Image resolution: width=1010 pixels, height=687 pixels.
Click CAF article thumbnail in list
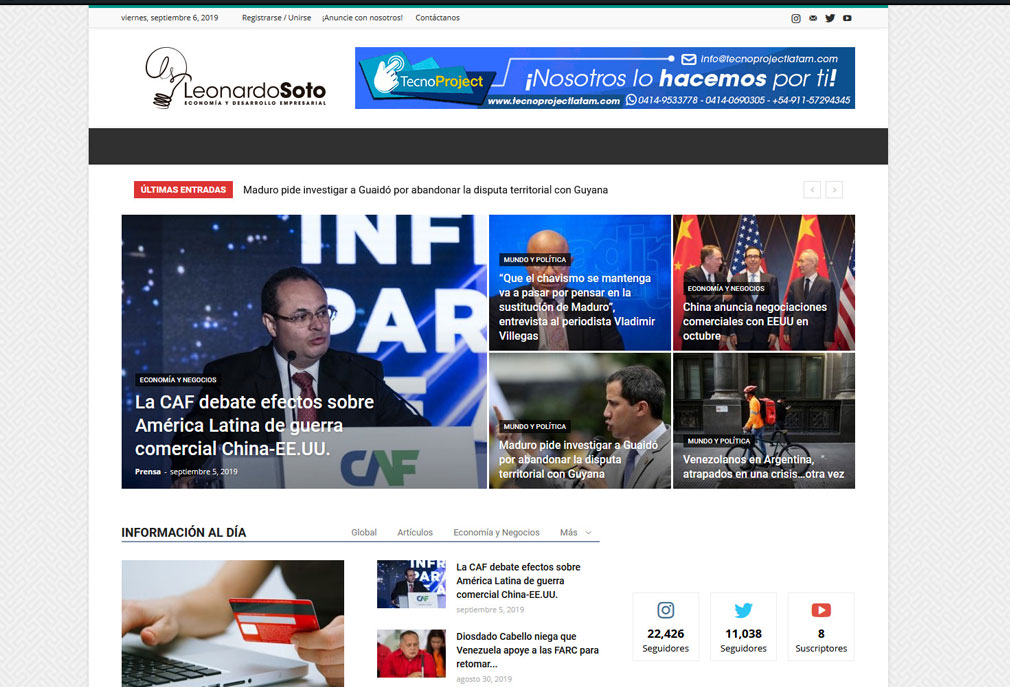[x=411, y=584]
